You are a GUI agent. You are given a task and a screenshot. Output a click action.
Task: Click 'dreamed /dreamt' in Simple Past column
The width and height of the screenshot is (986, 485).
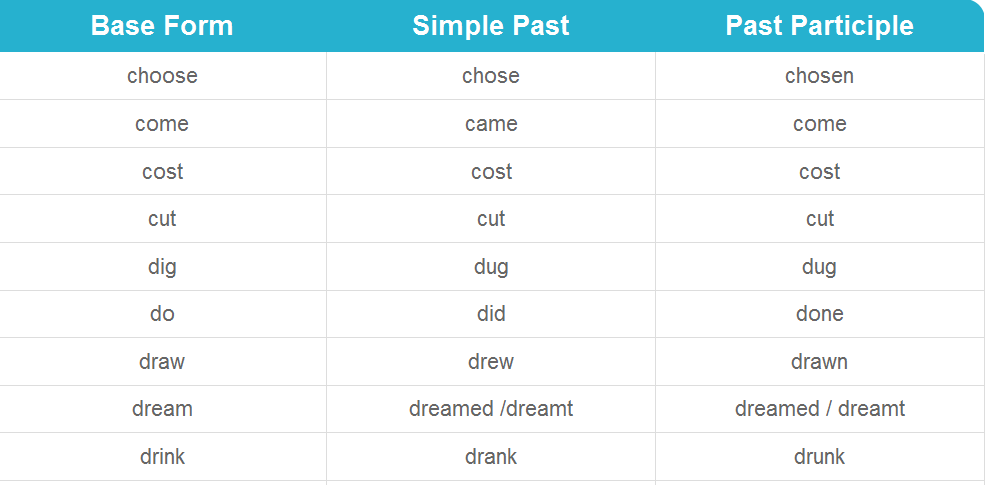pos(491,409)
